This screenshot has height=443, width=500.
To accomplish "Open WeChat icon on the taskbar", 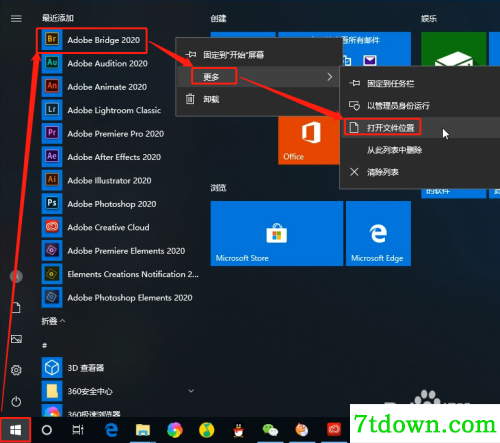I will coord(270,430).
